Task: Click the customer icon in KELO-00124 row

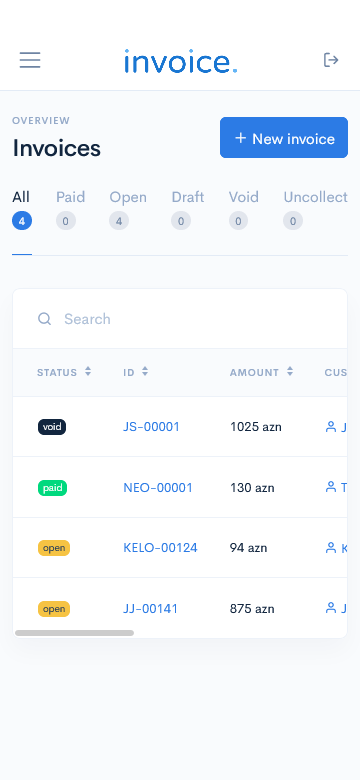Action: [x=331, y=548]
